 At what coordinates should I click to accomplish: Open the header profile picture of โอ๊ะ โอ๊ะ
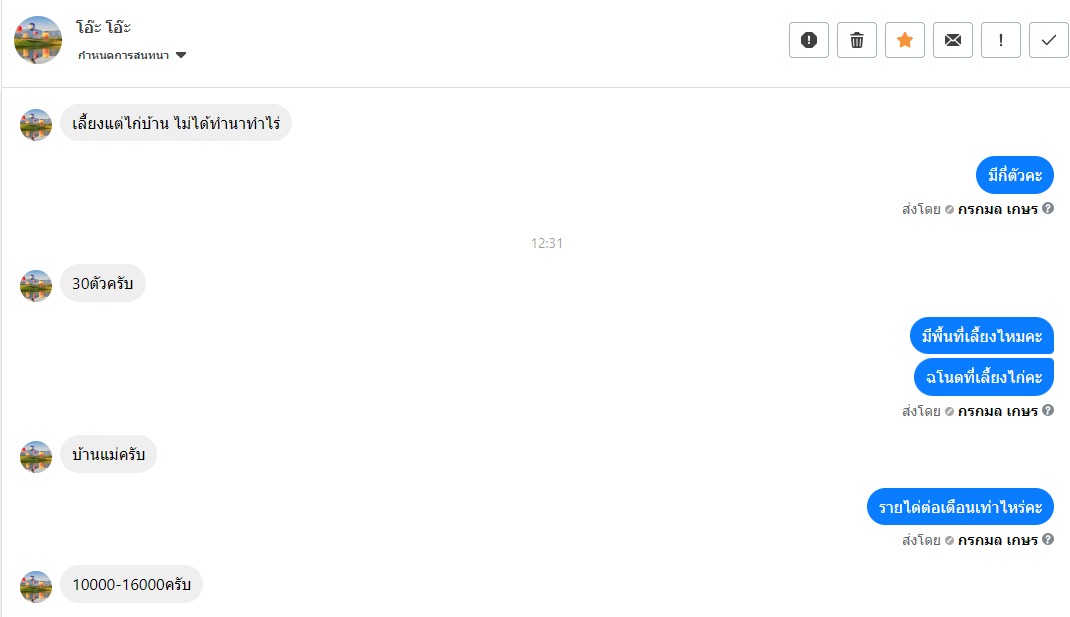pyautogui.click(x=38, y=40)
